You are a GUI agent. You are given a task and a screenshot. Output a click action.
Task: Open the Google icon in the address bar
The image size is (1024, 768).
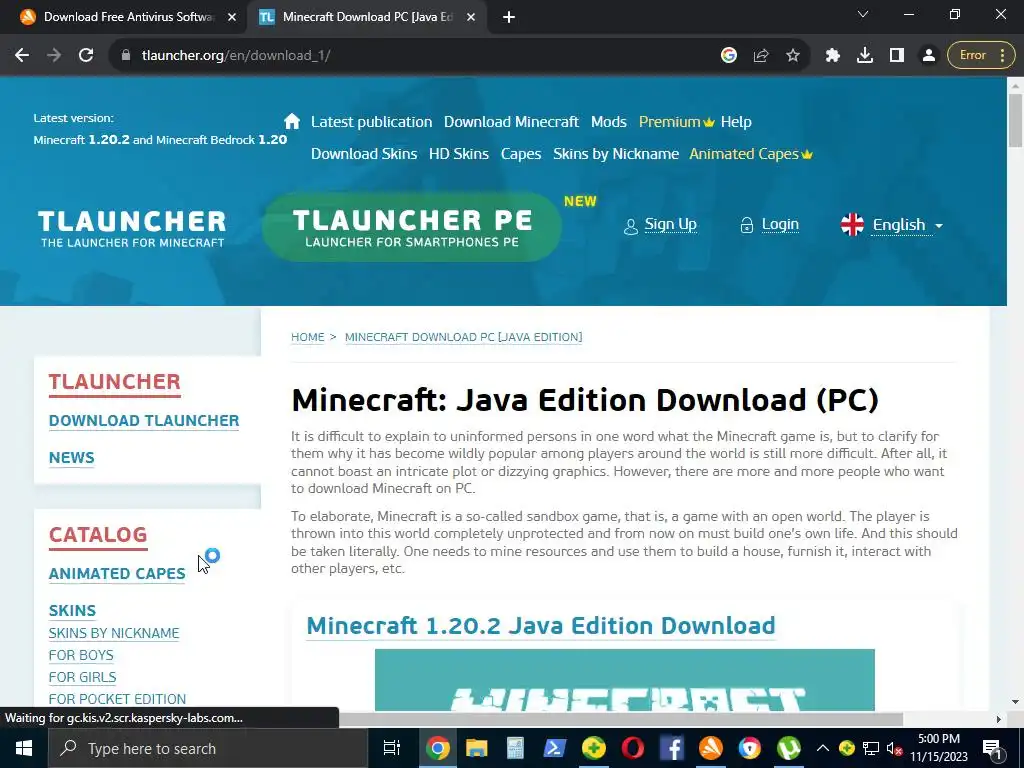729,56
